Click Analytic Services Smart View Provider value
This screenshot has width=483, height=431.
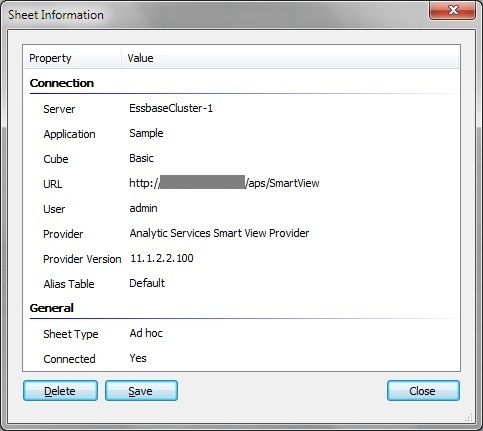coord(219,233)
